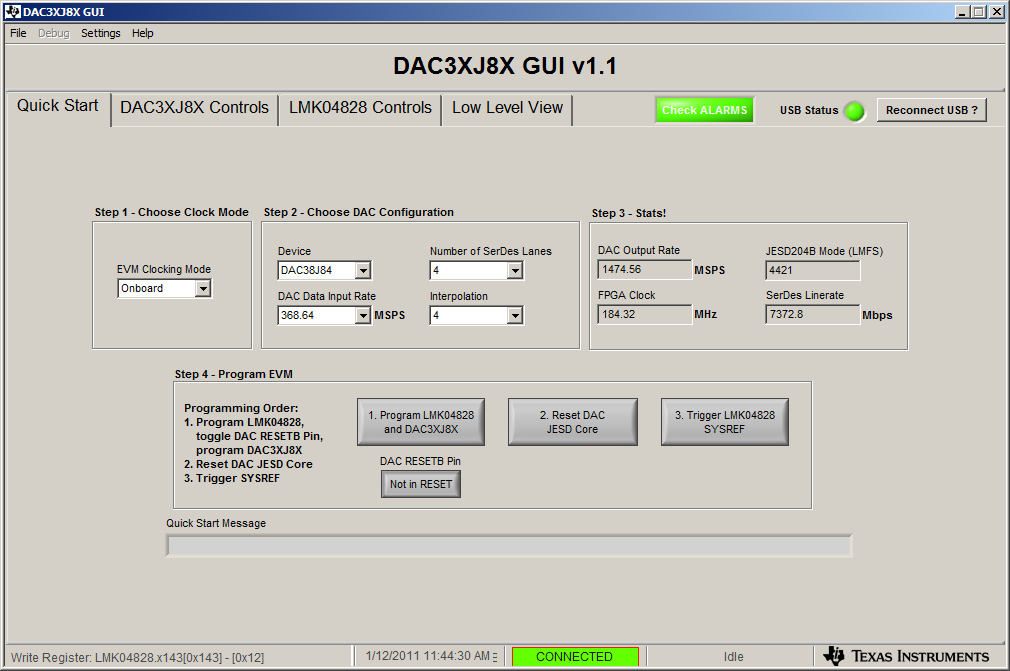The image size is (1010, 671).
Task: Click the green USB Status LED indicator
Action: (x=855, y=111)
